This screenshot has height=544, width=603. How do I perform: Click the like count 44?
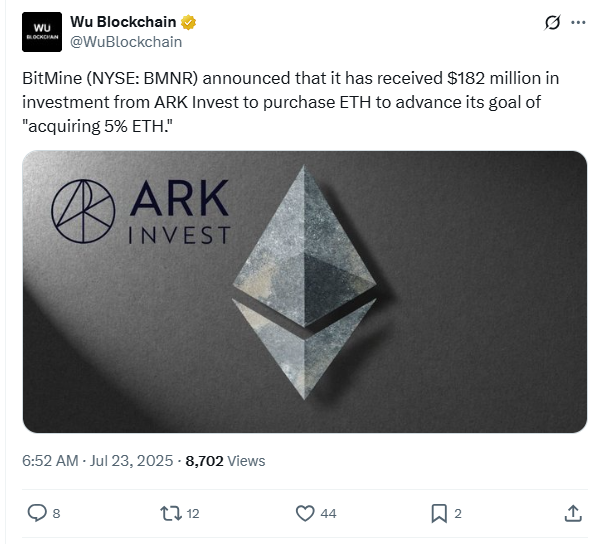328,514
